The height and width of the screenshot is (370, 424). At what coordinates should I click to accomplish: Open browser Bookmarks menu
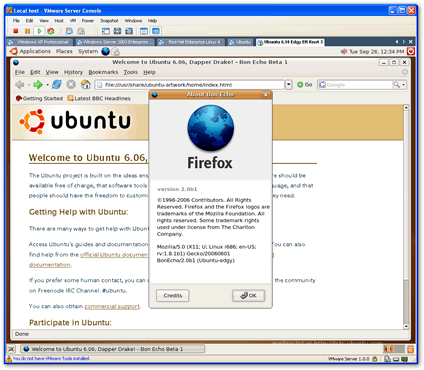click(103, 72)
